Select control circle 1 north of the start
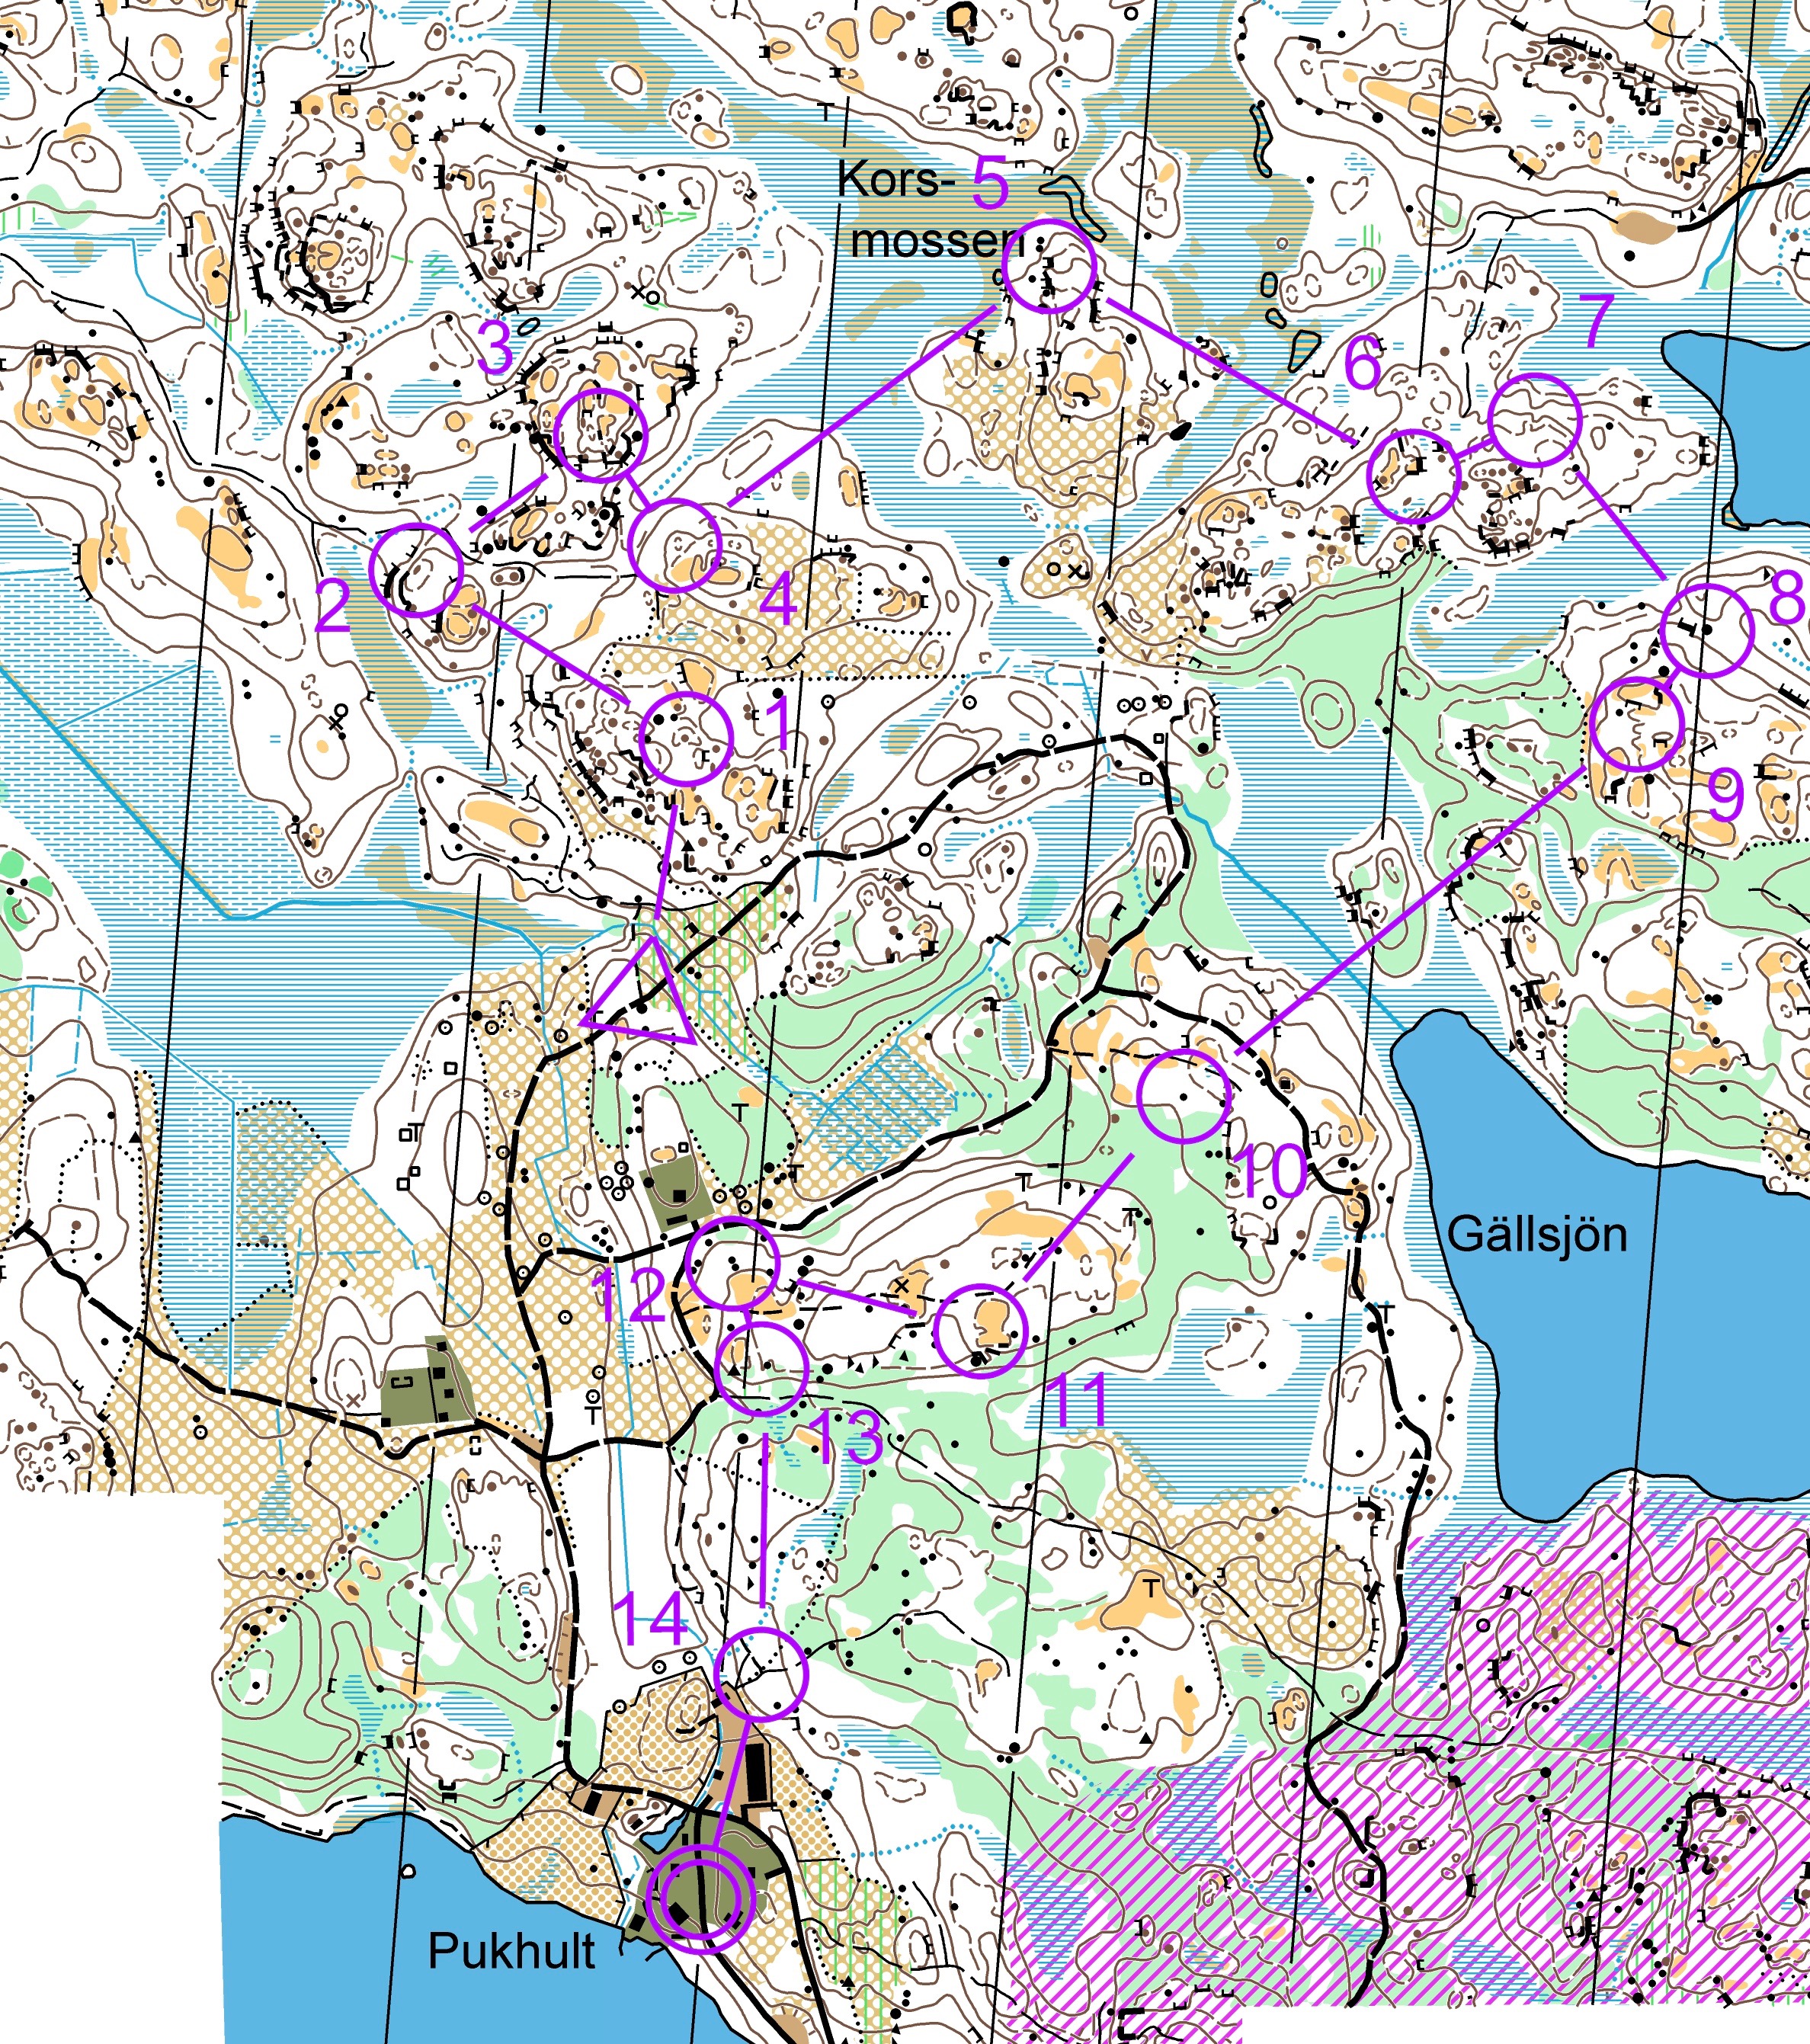The image size is (1810, 2044). click(x=686, y=738)
